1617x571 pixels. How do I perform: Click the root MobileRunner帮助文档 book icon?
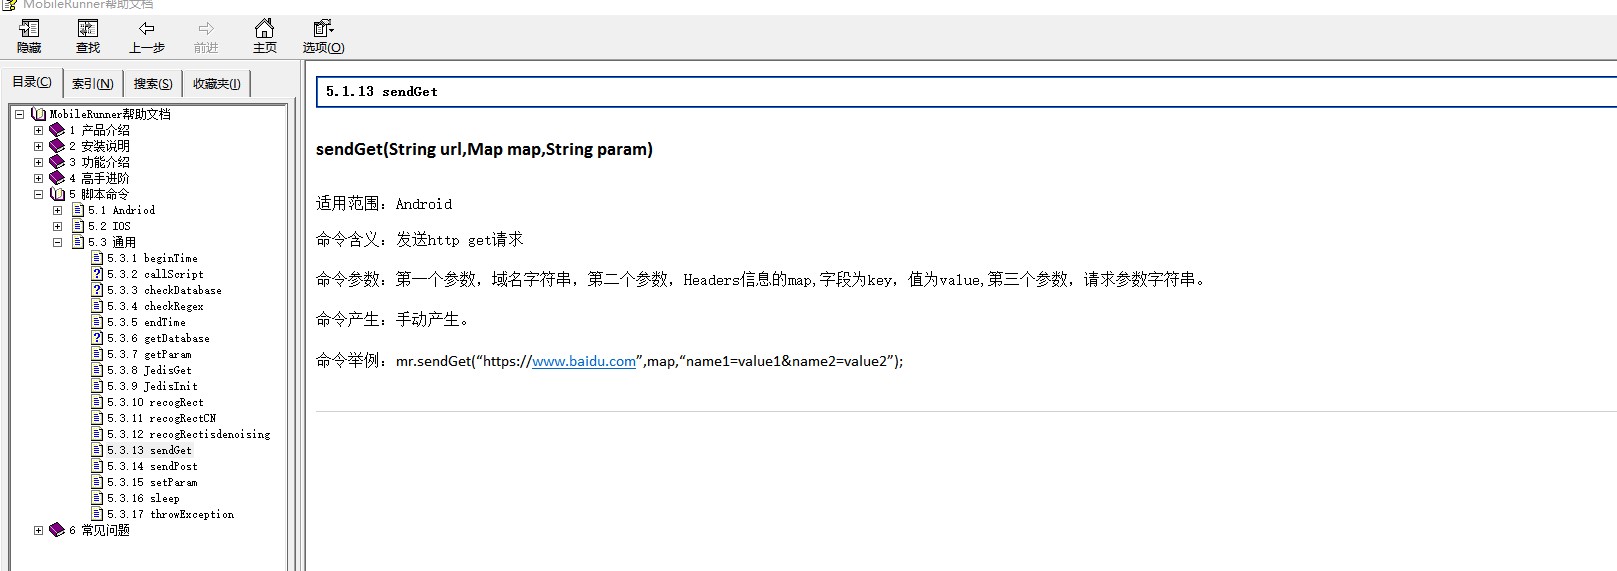(38, 114)
